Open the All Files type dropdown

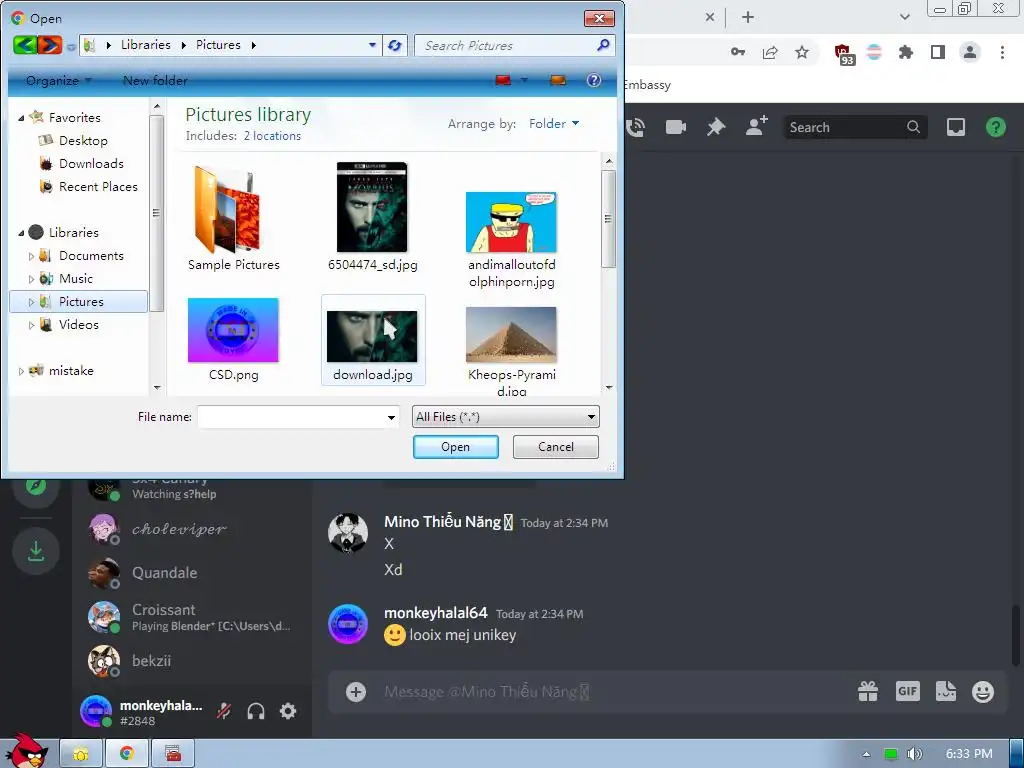coord(505,417)
